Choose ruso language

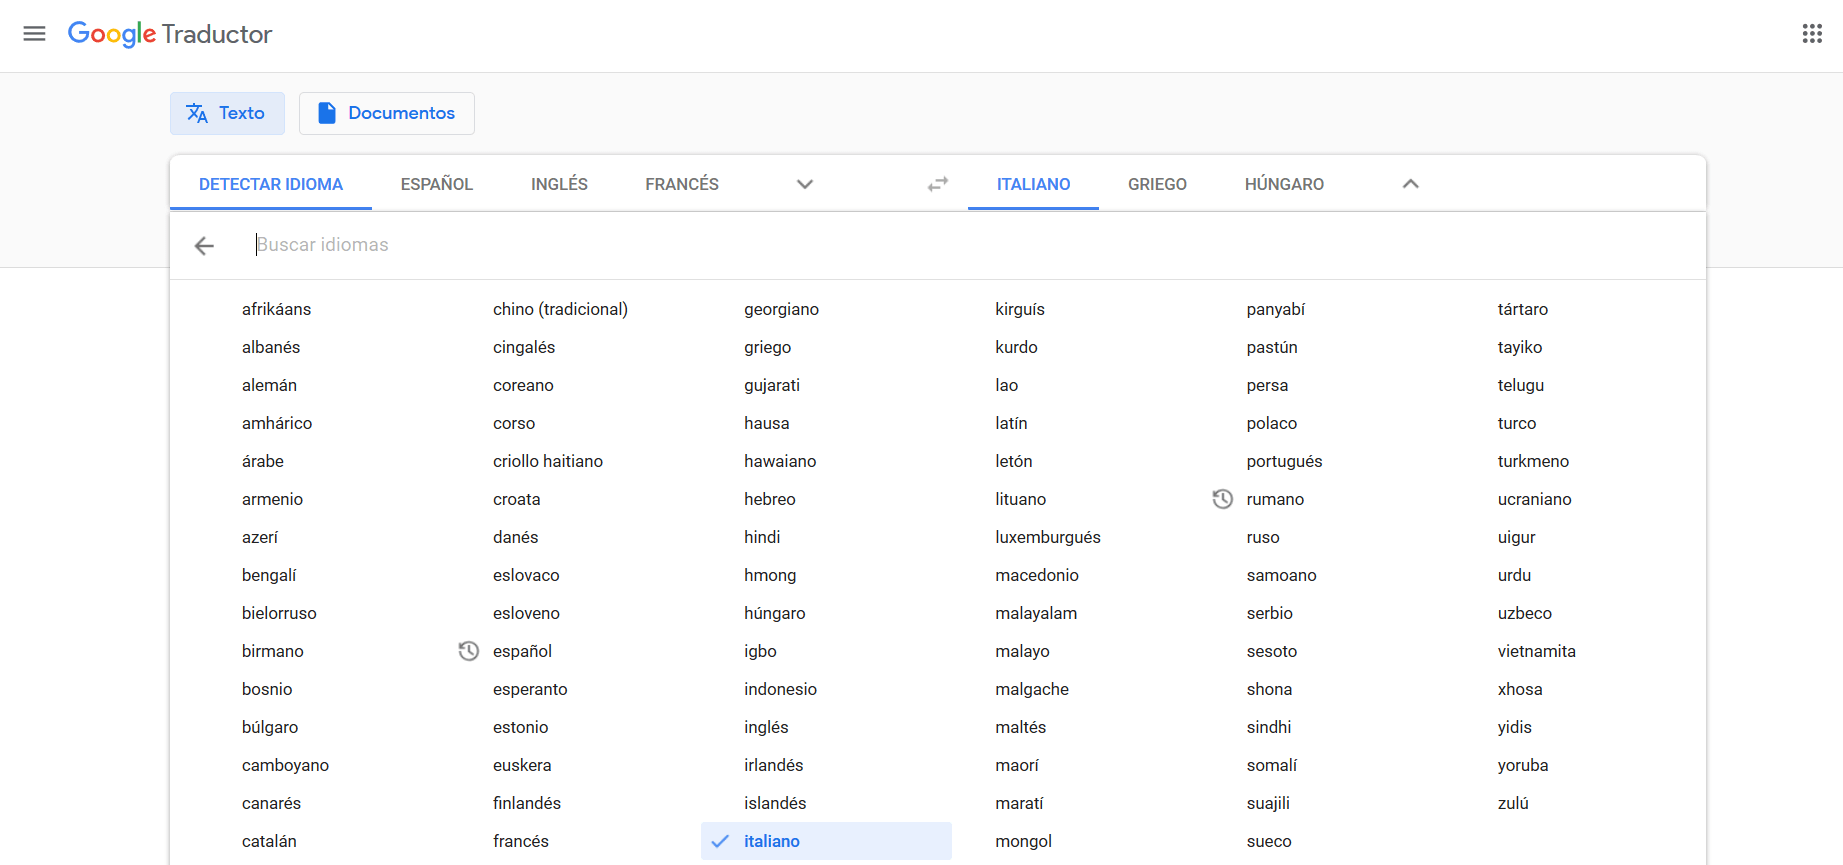(1263, 537)
